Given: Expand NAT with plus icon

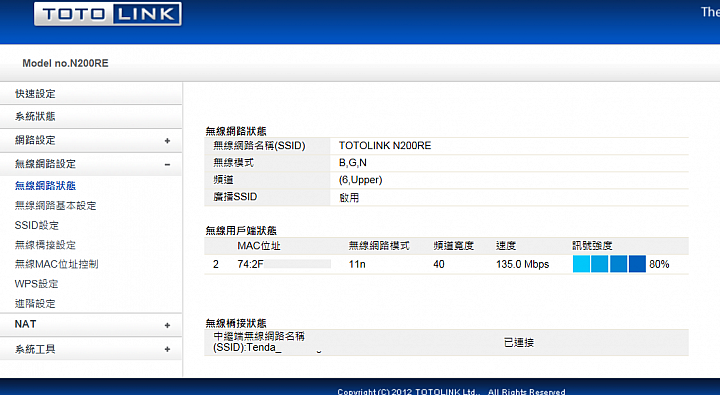Looking at the screenshot, I should [x=167, y=325].
